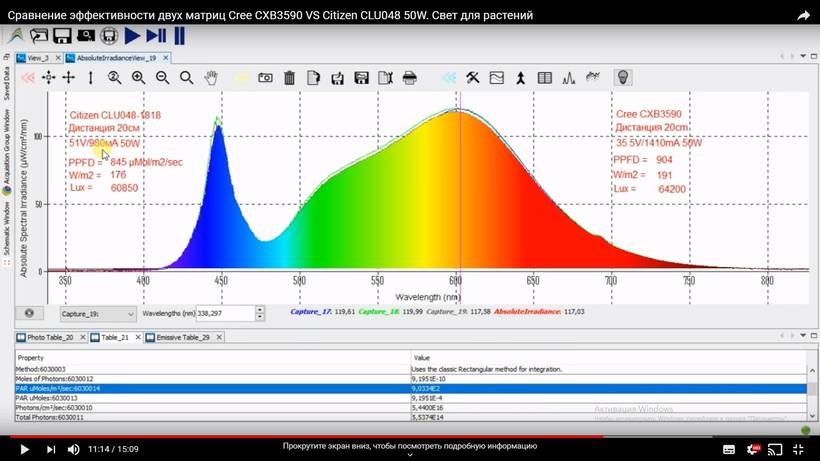Select the Table_21 tab
Screen dimensions: 820x461
click(115, 338)
